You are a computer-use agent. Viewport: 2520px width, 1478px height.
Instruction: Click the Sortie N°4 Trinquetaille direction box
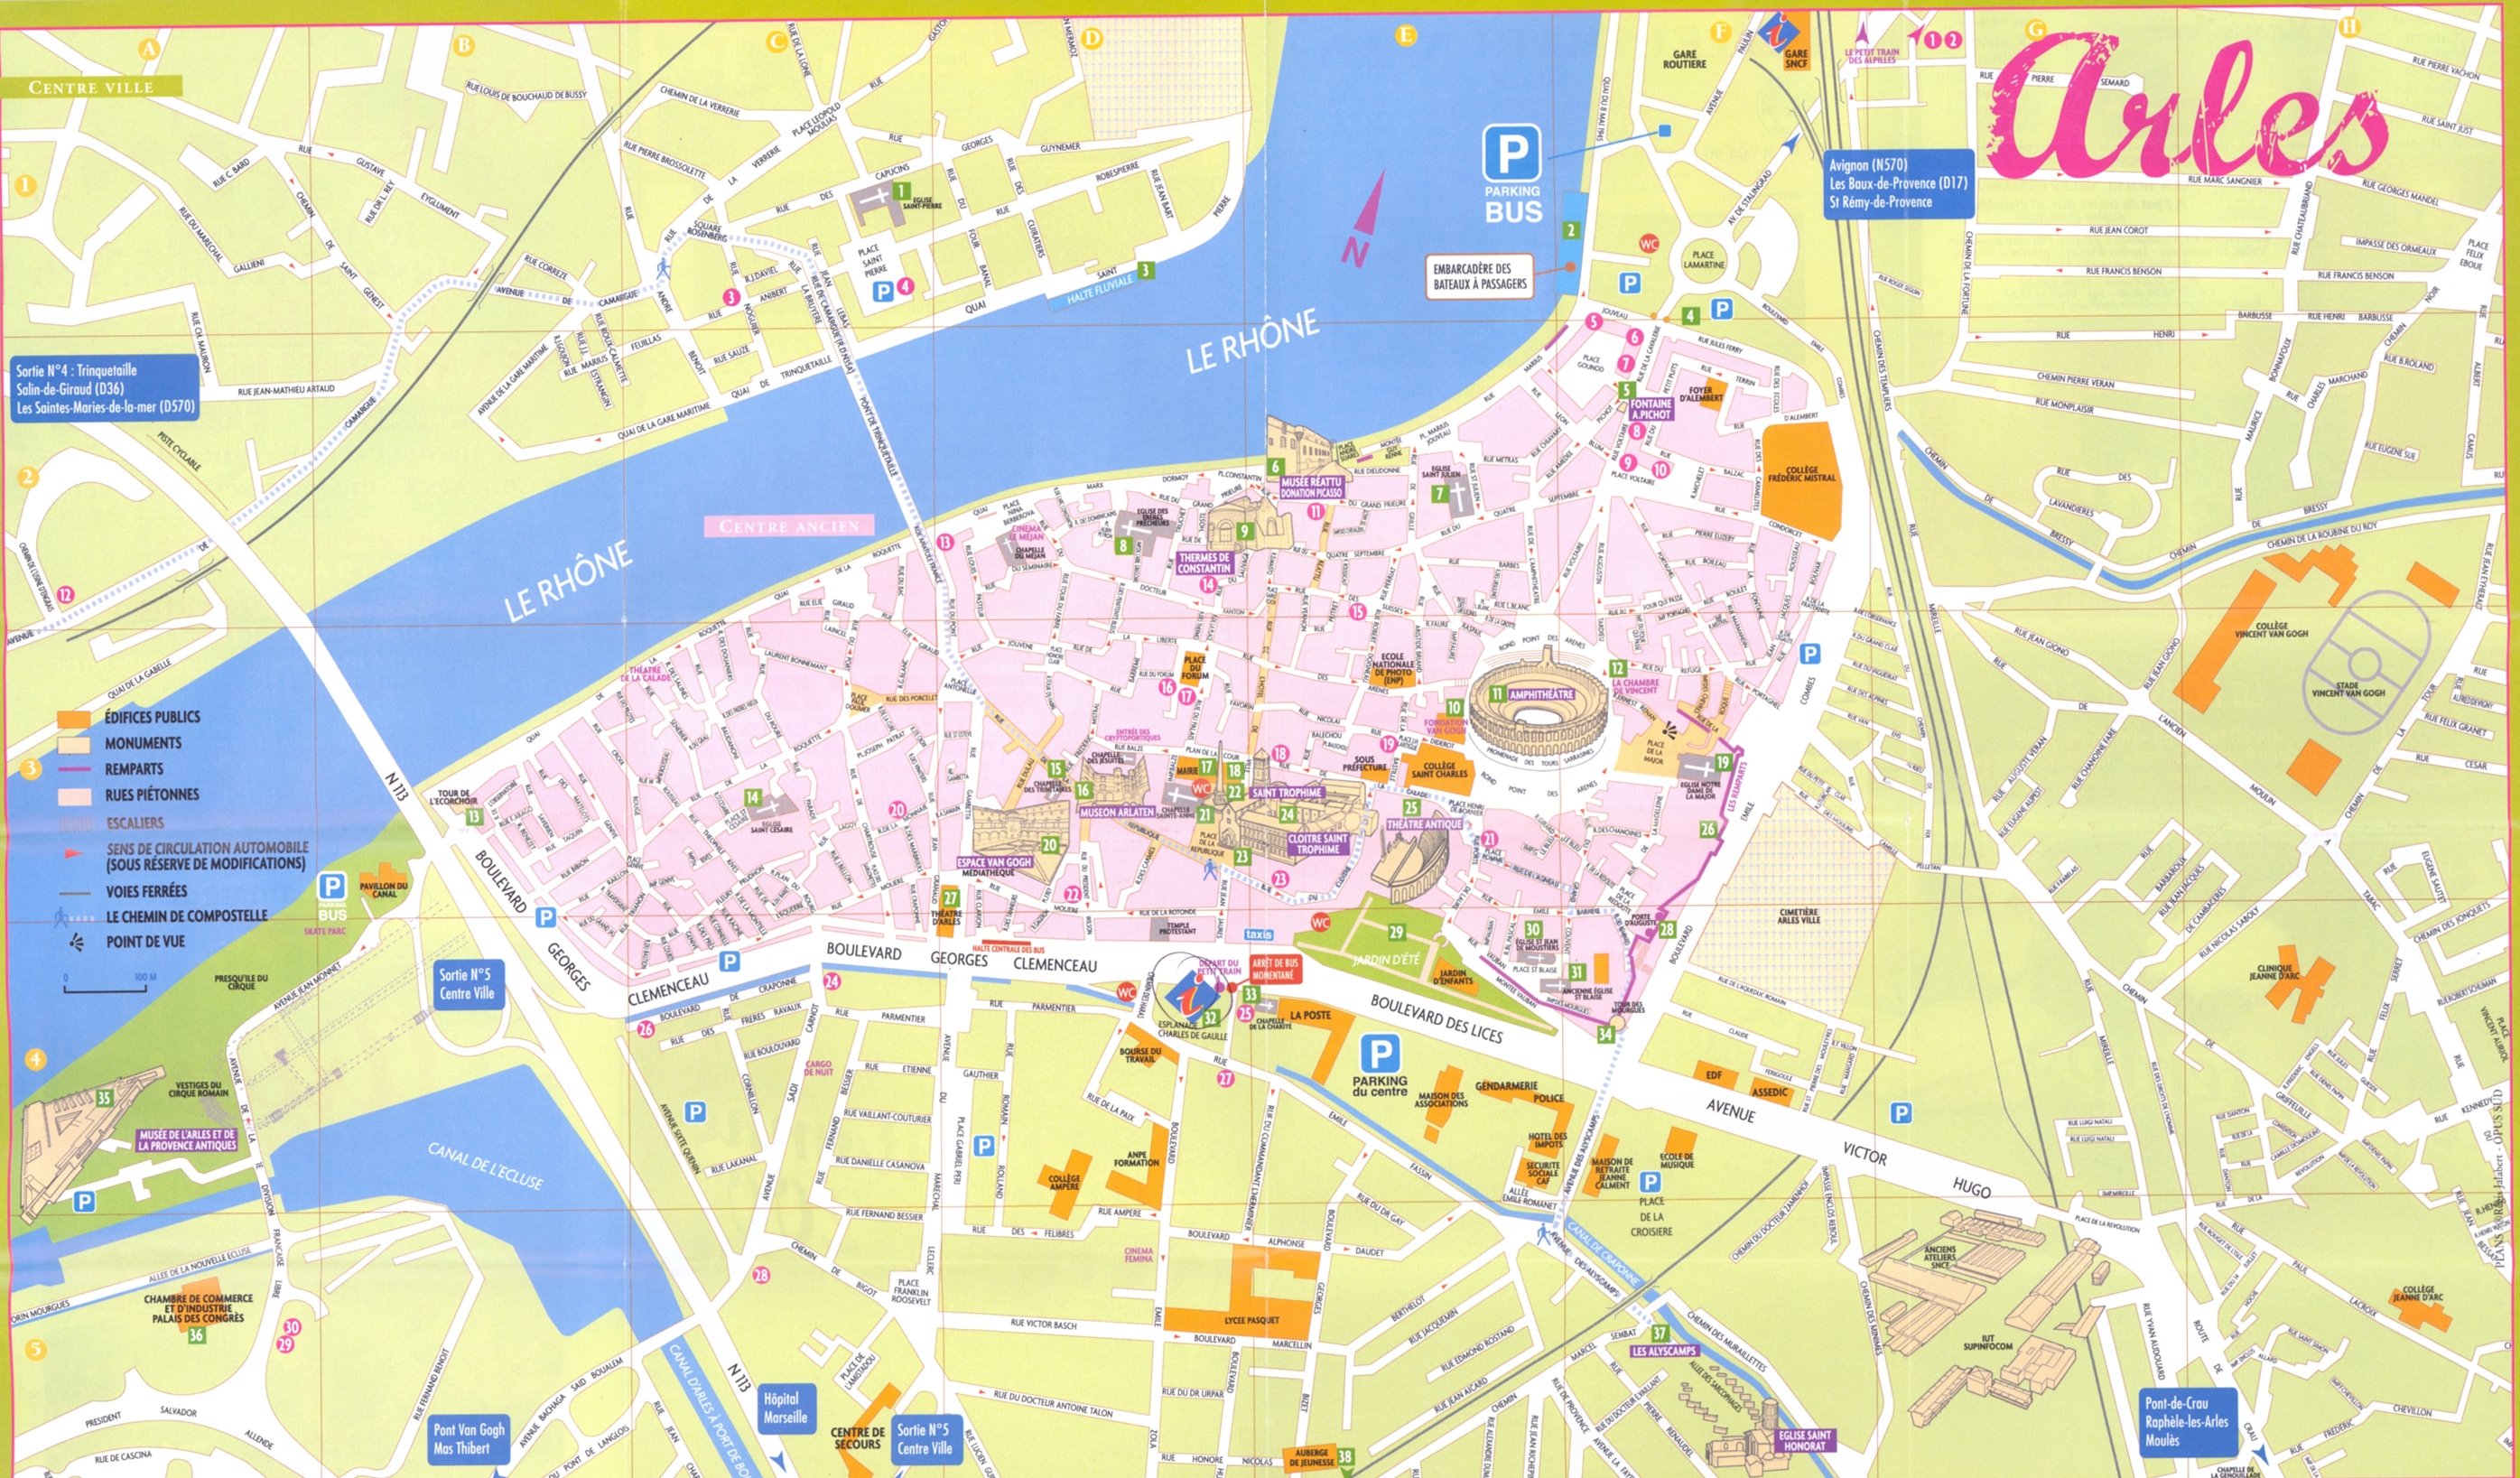click(x=105, y=388)
